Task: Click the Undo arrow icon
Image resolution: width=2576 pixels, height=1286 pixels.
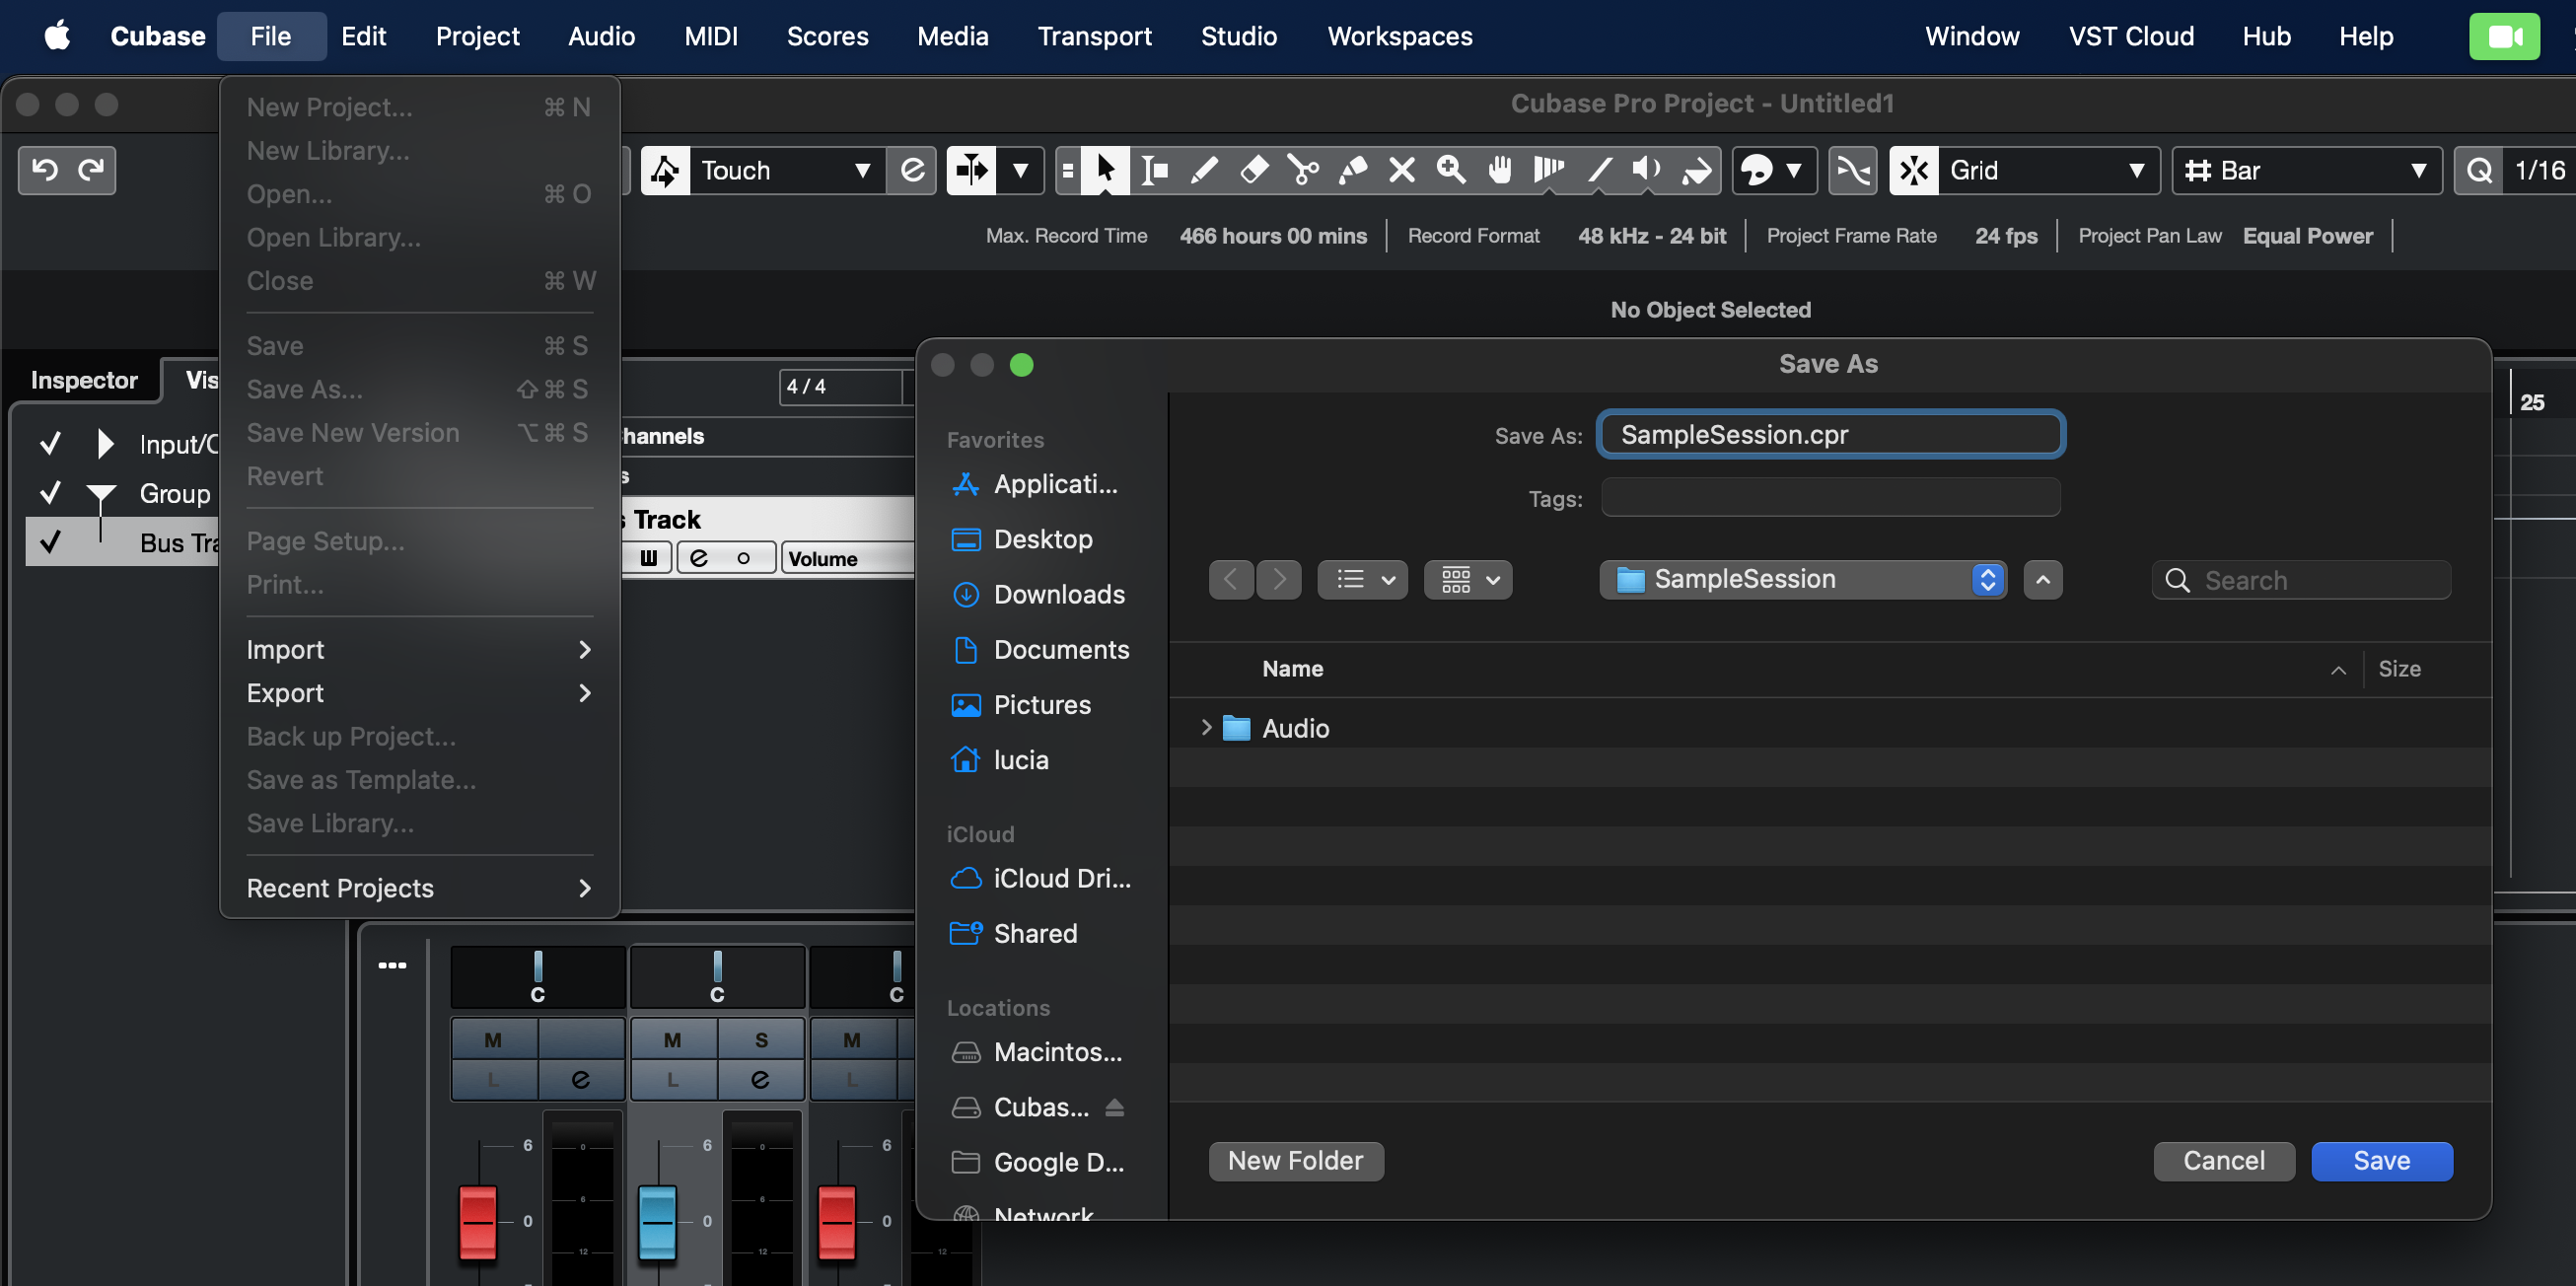Action: (44, 170)
